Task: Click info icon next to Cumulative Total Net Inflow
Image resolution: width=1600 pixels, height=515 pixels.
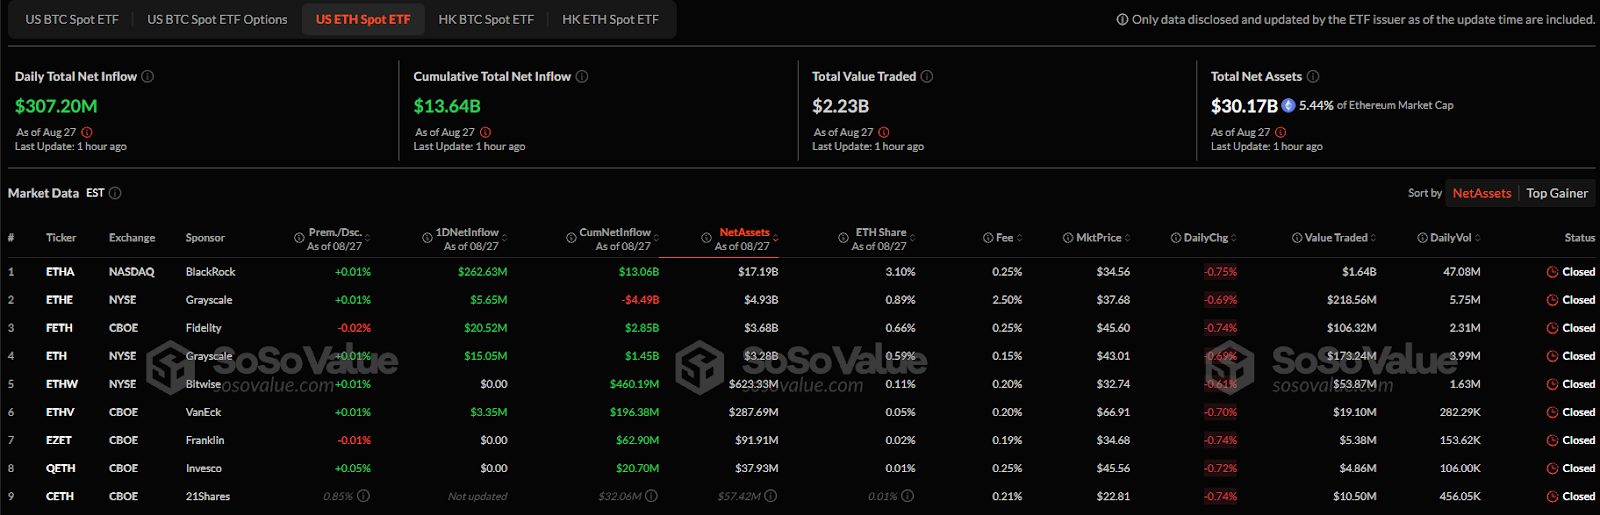Action: pos(582,77)
